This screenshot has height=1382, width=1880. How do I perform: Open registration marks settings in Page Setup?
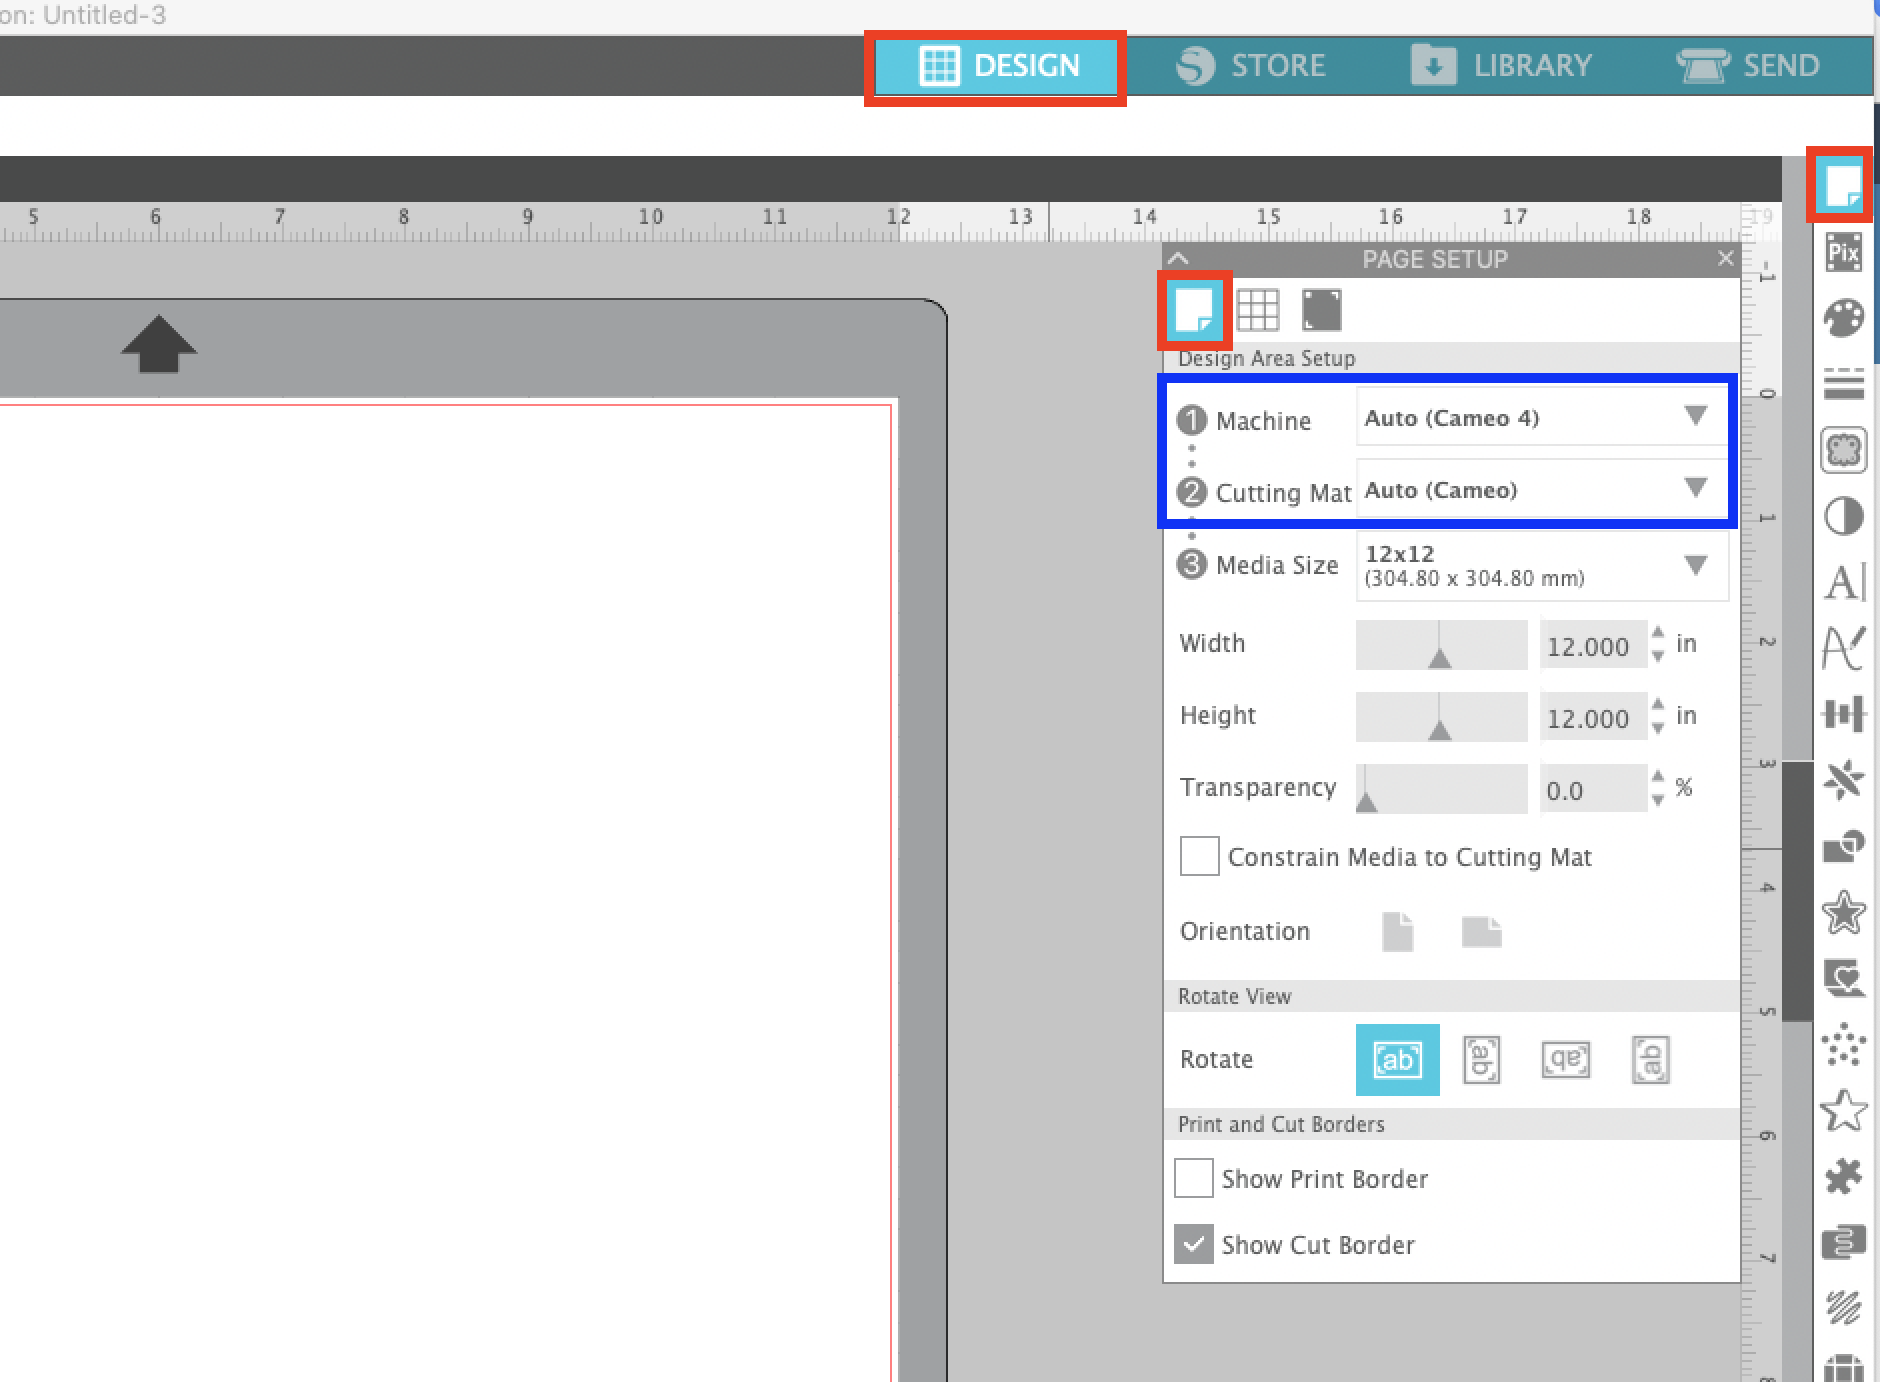[1321, 310]
